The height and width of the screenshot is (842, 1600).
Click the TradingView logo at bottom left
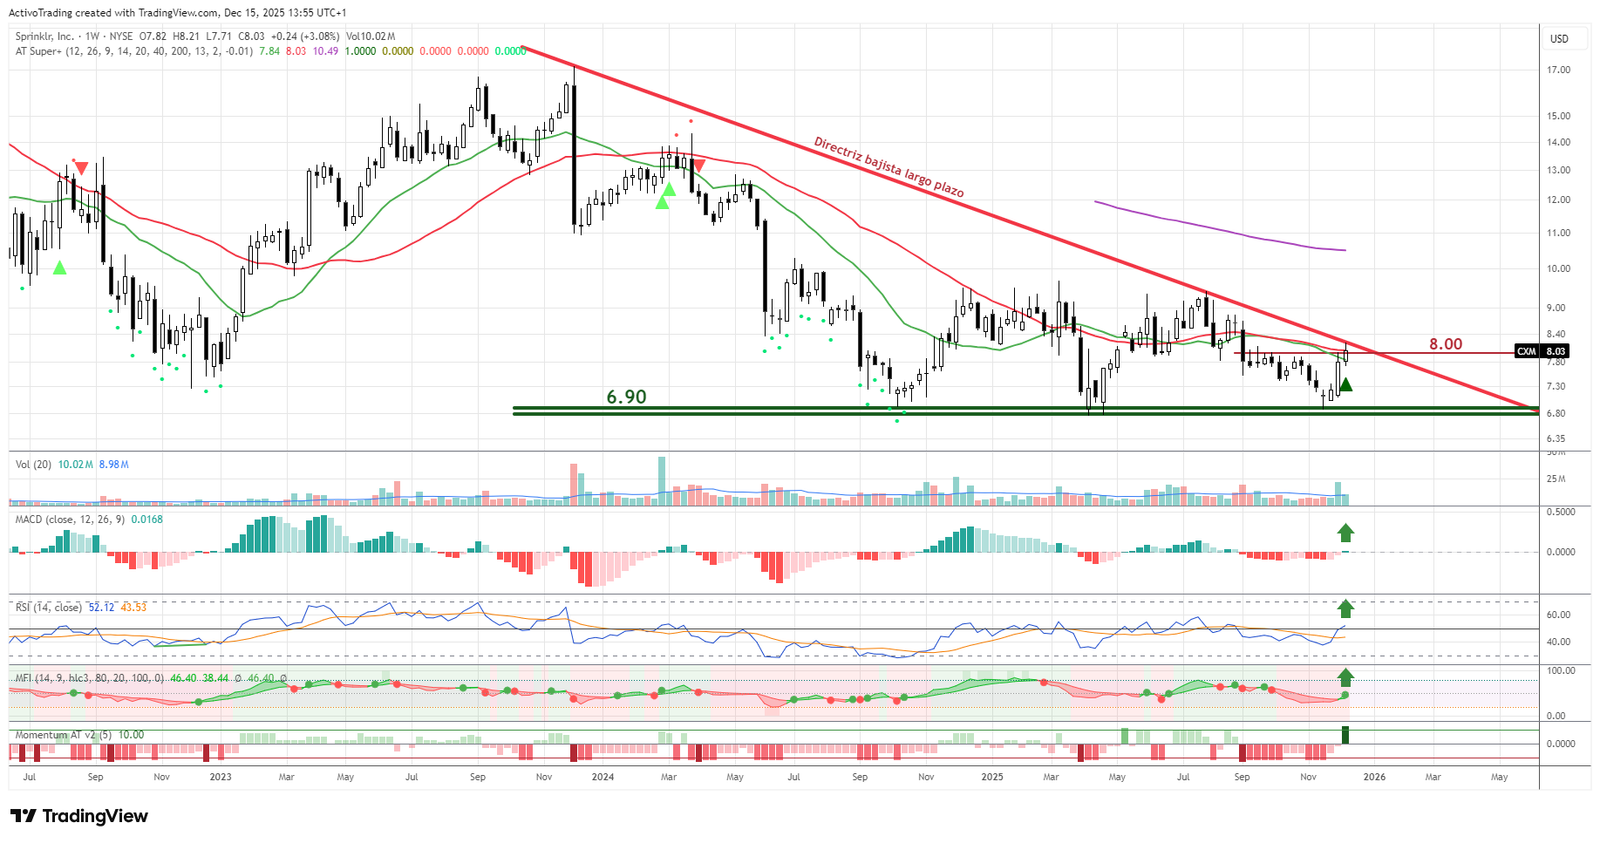point(80,816)
